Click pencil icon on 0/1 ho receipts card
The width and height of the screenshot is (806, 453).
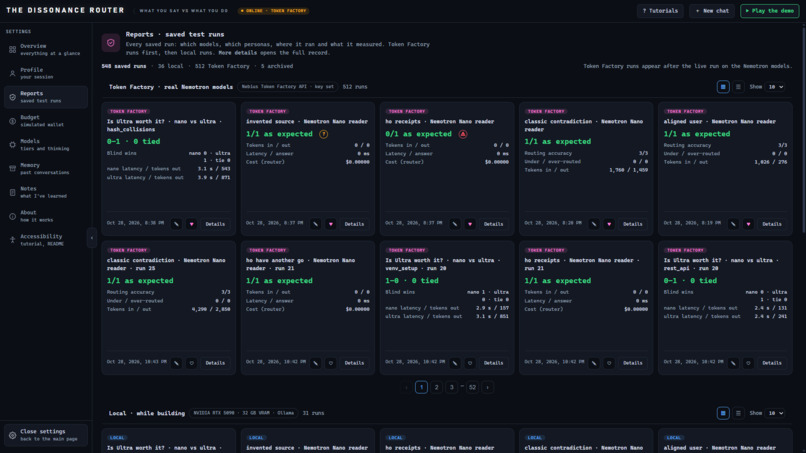point(455,224)
